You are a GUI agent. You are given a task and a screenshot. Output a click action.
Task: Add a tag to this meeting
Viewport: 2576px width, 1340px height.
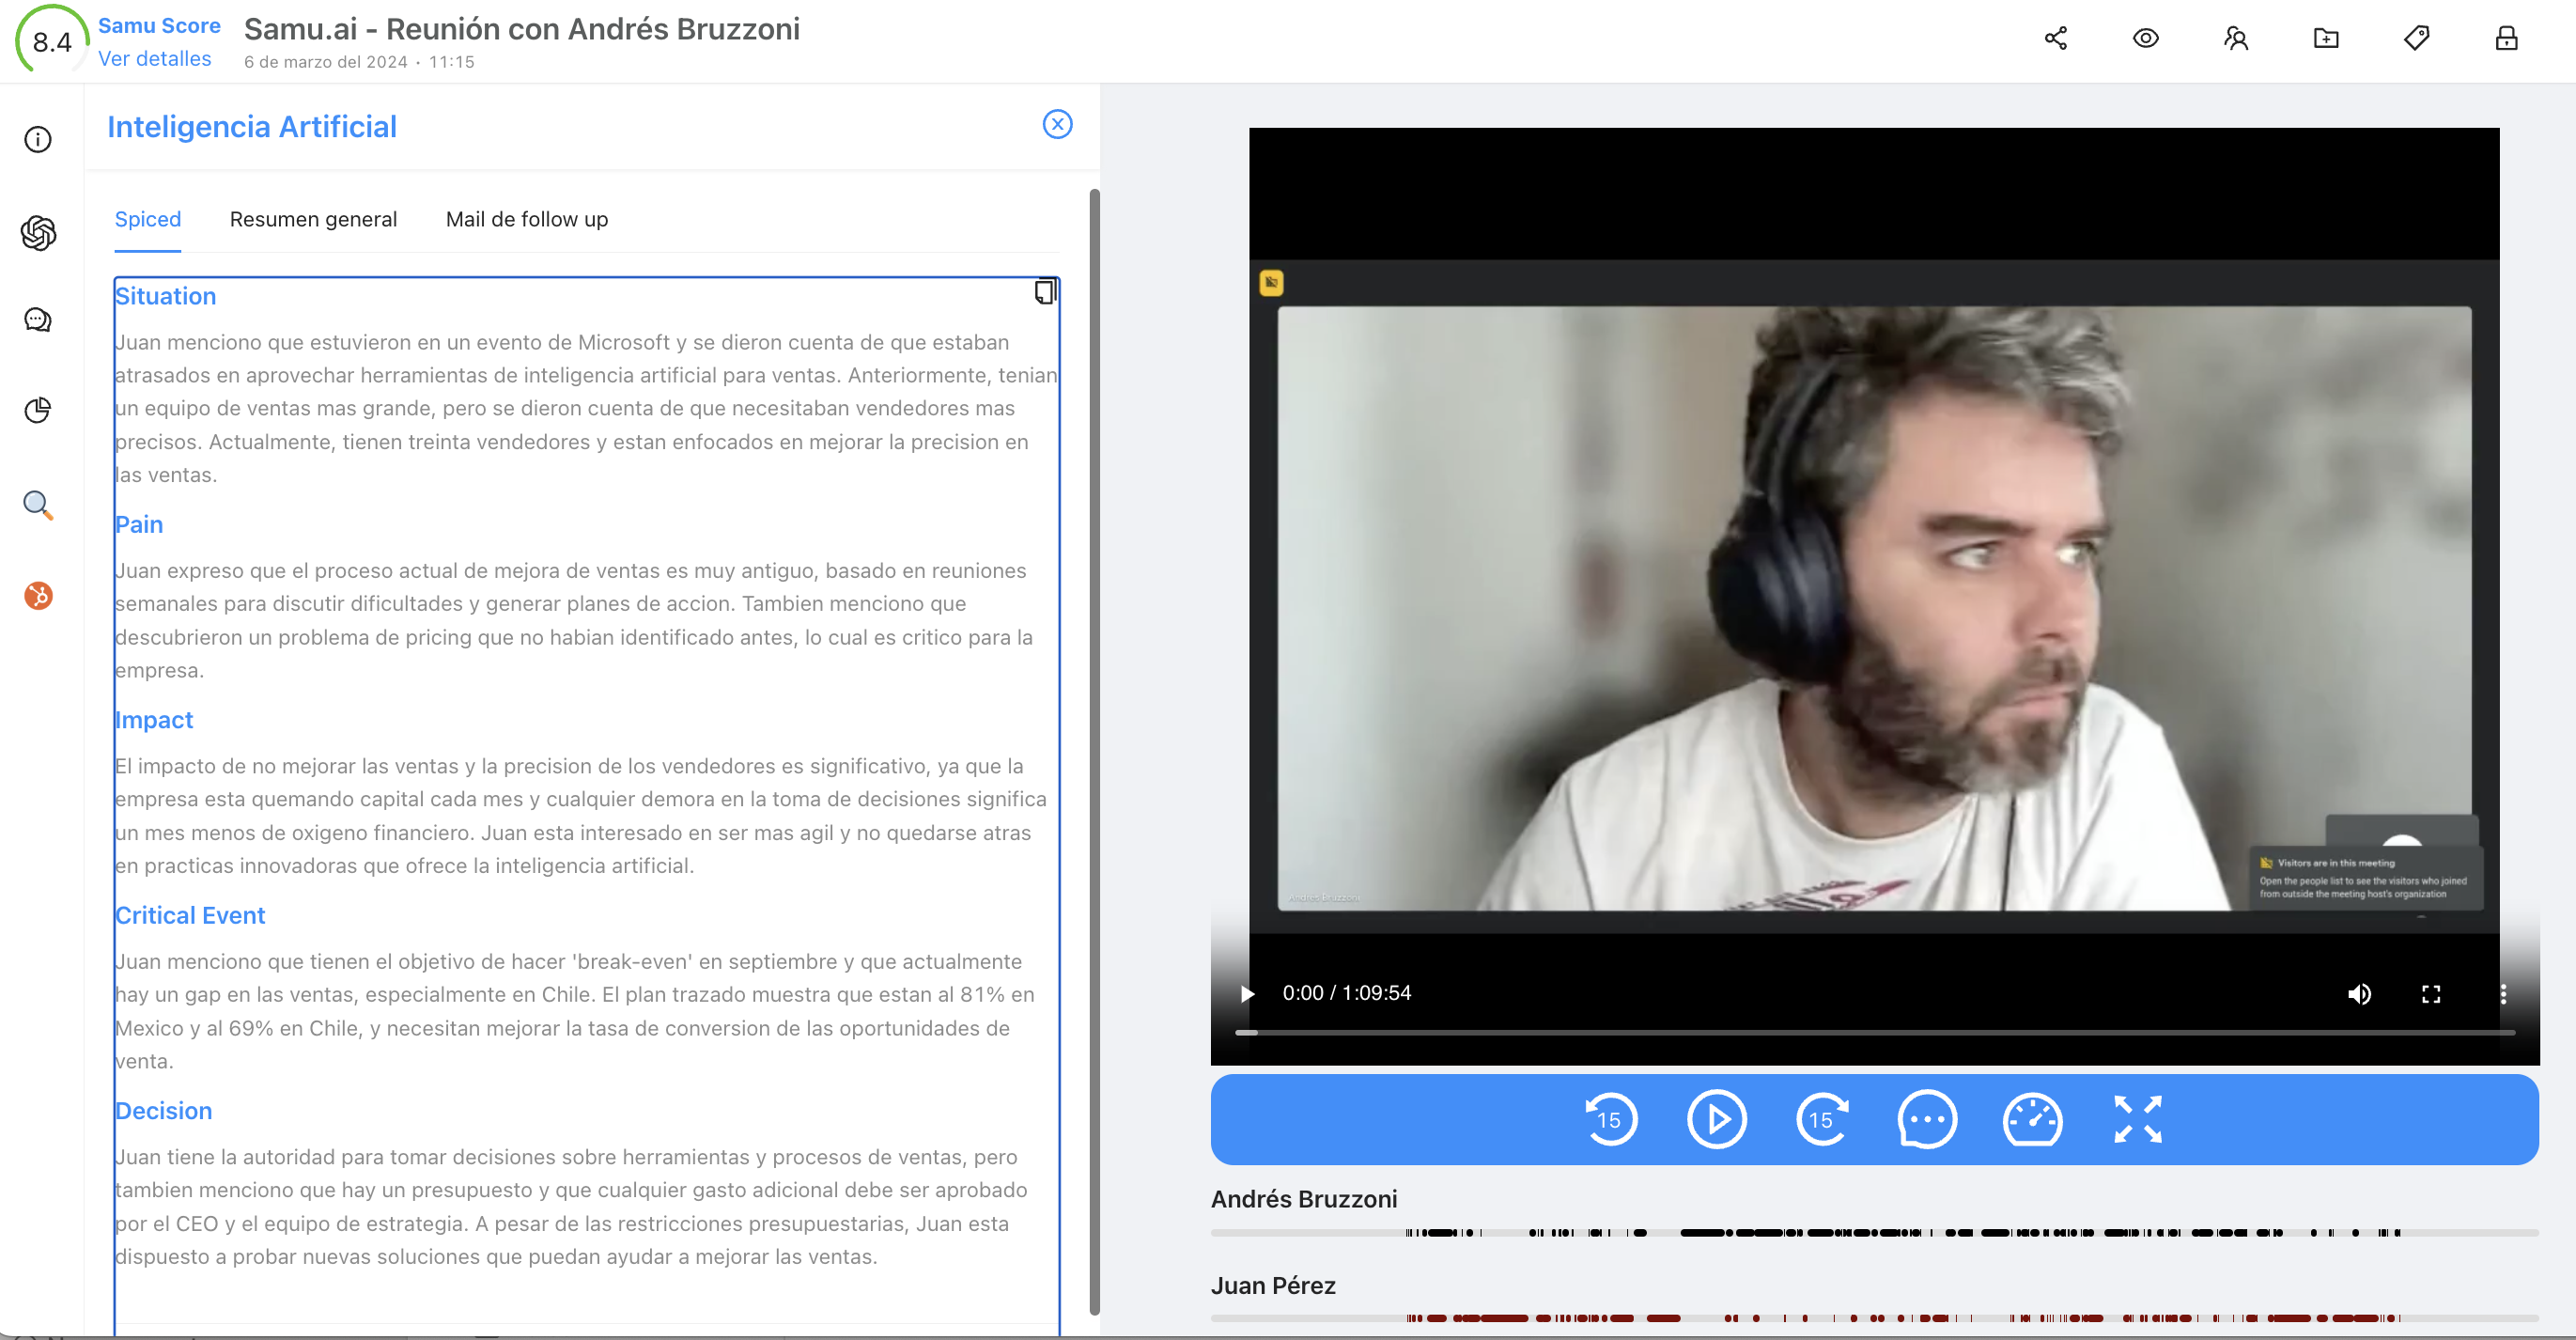(2416, 37)
